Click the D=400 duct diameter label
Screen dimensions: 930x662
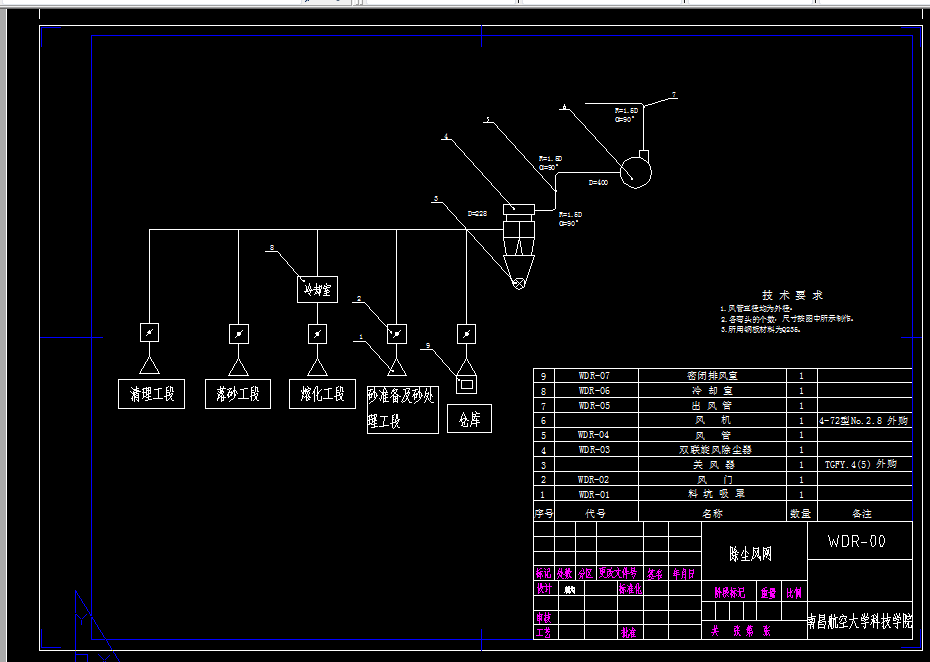click(x=598, y=183)
